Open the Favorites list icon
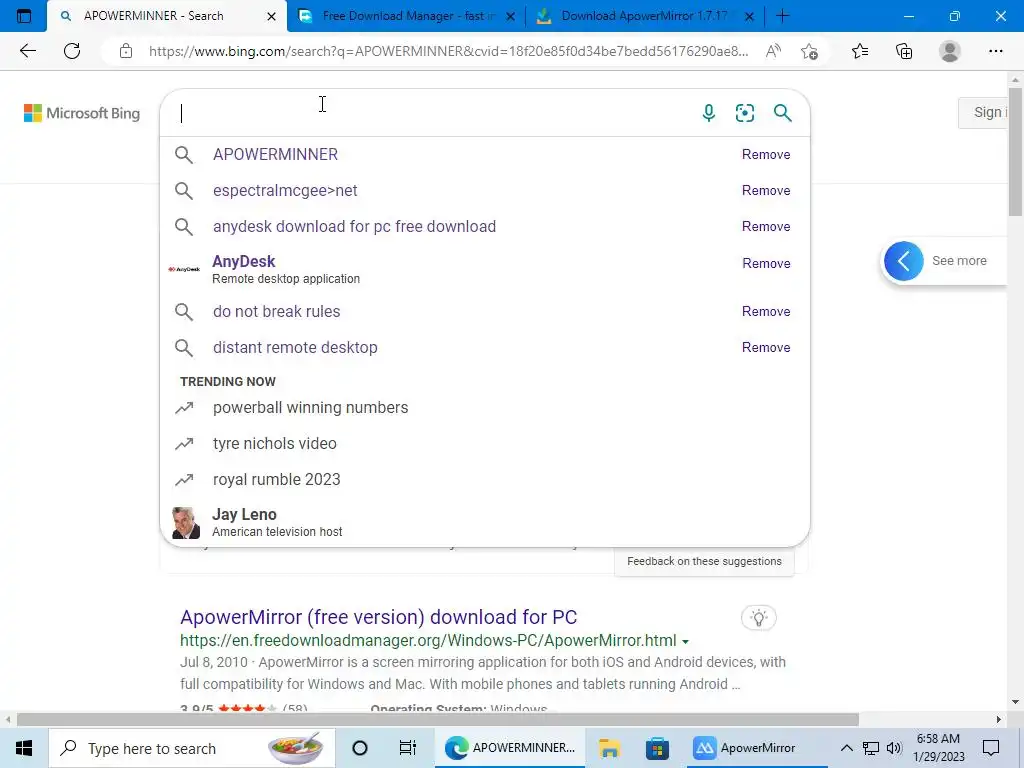1024x768 pixels. tap(860, 51)
